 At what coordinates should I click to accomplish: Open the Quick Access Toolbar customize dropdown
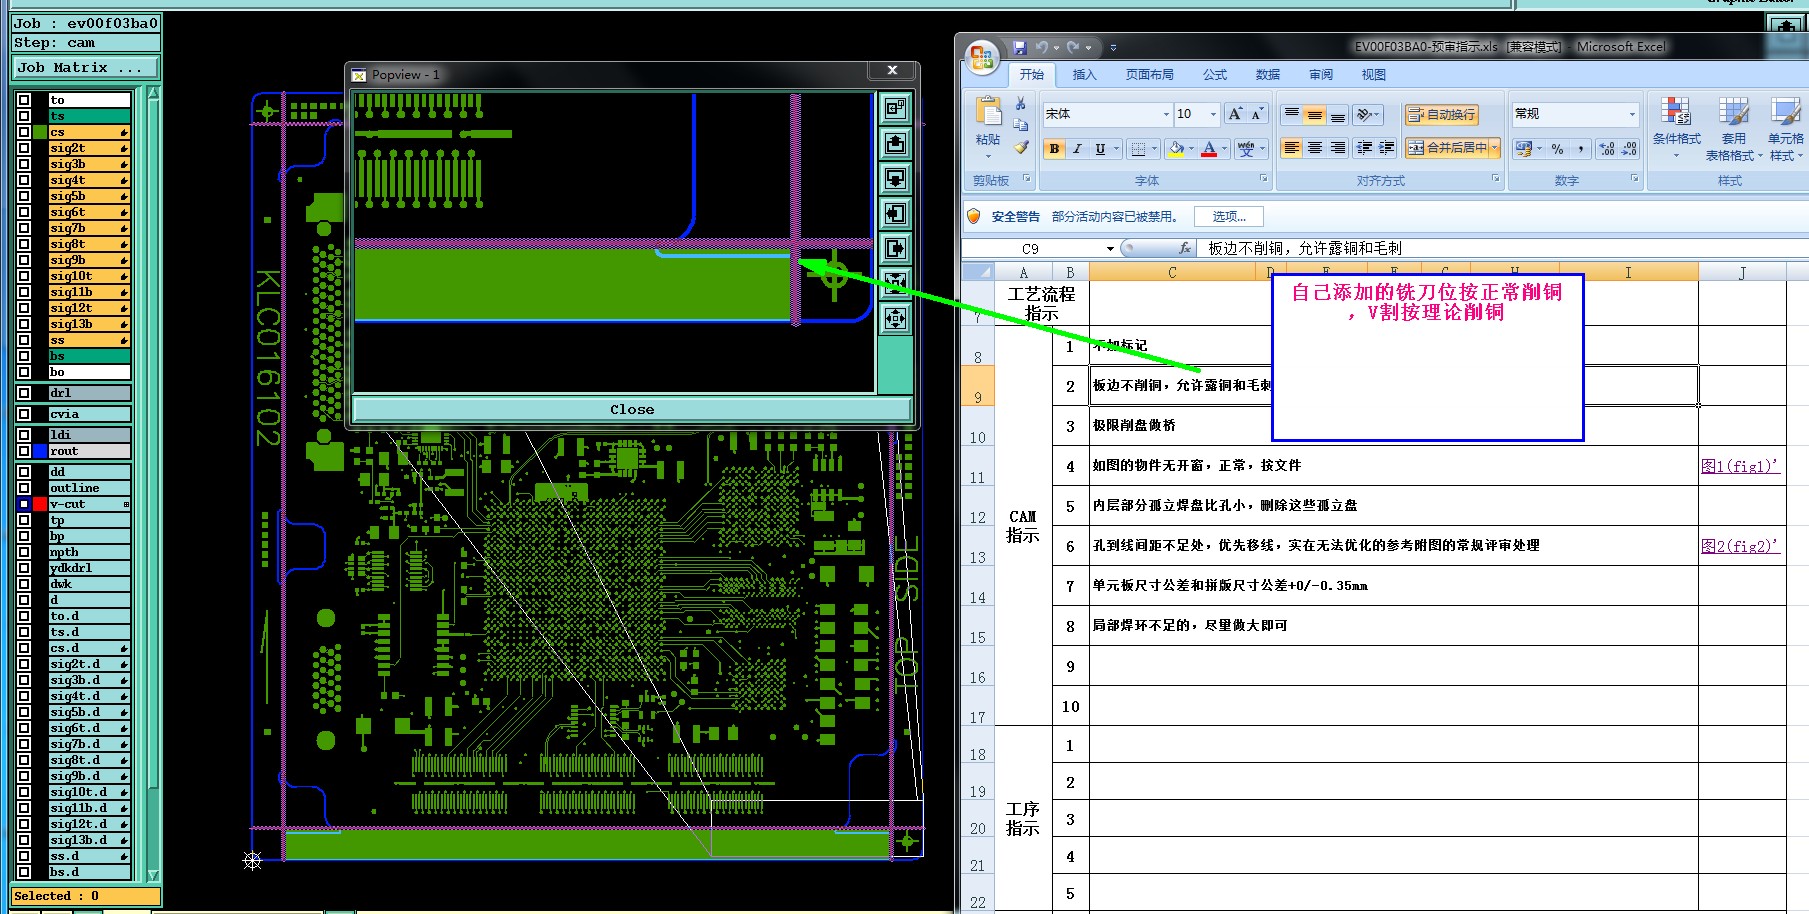point(1113,47)
